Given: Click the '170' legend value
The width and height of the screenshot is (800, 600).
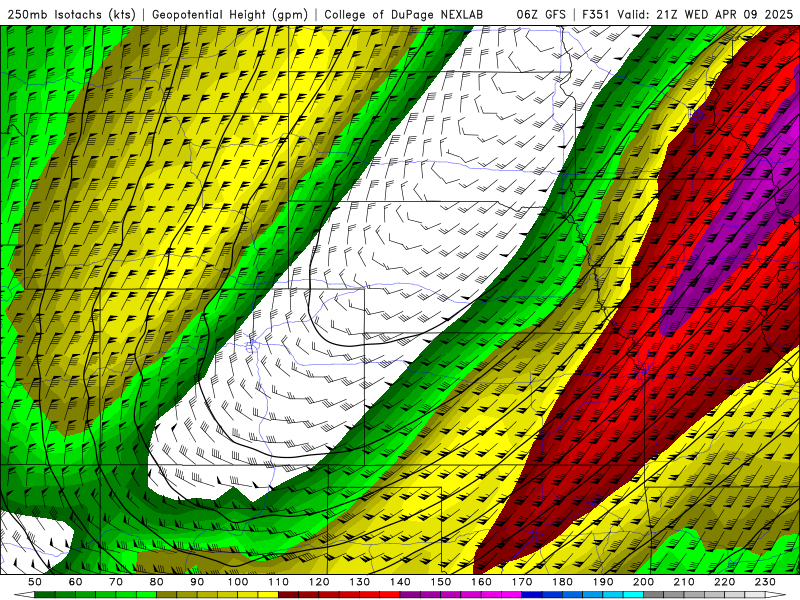Looking at the screenshot, I should 522,582.
